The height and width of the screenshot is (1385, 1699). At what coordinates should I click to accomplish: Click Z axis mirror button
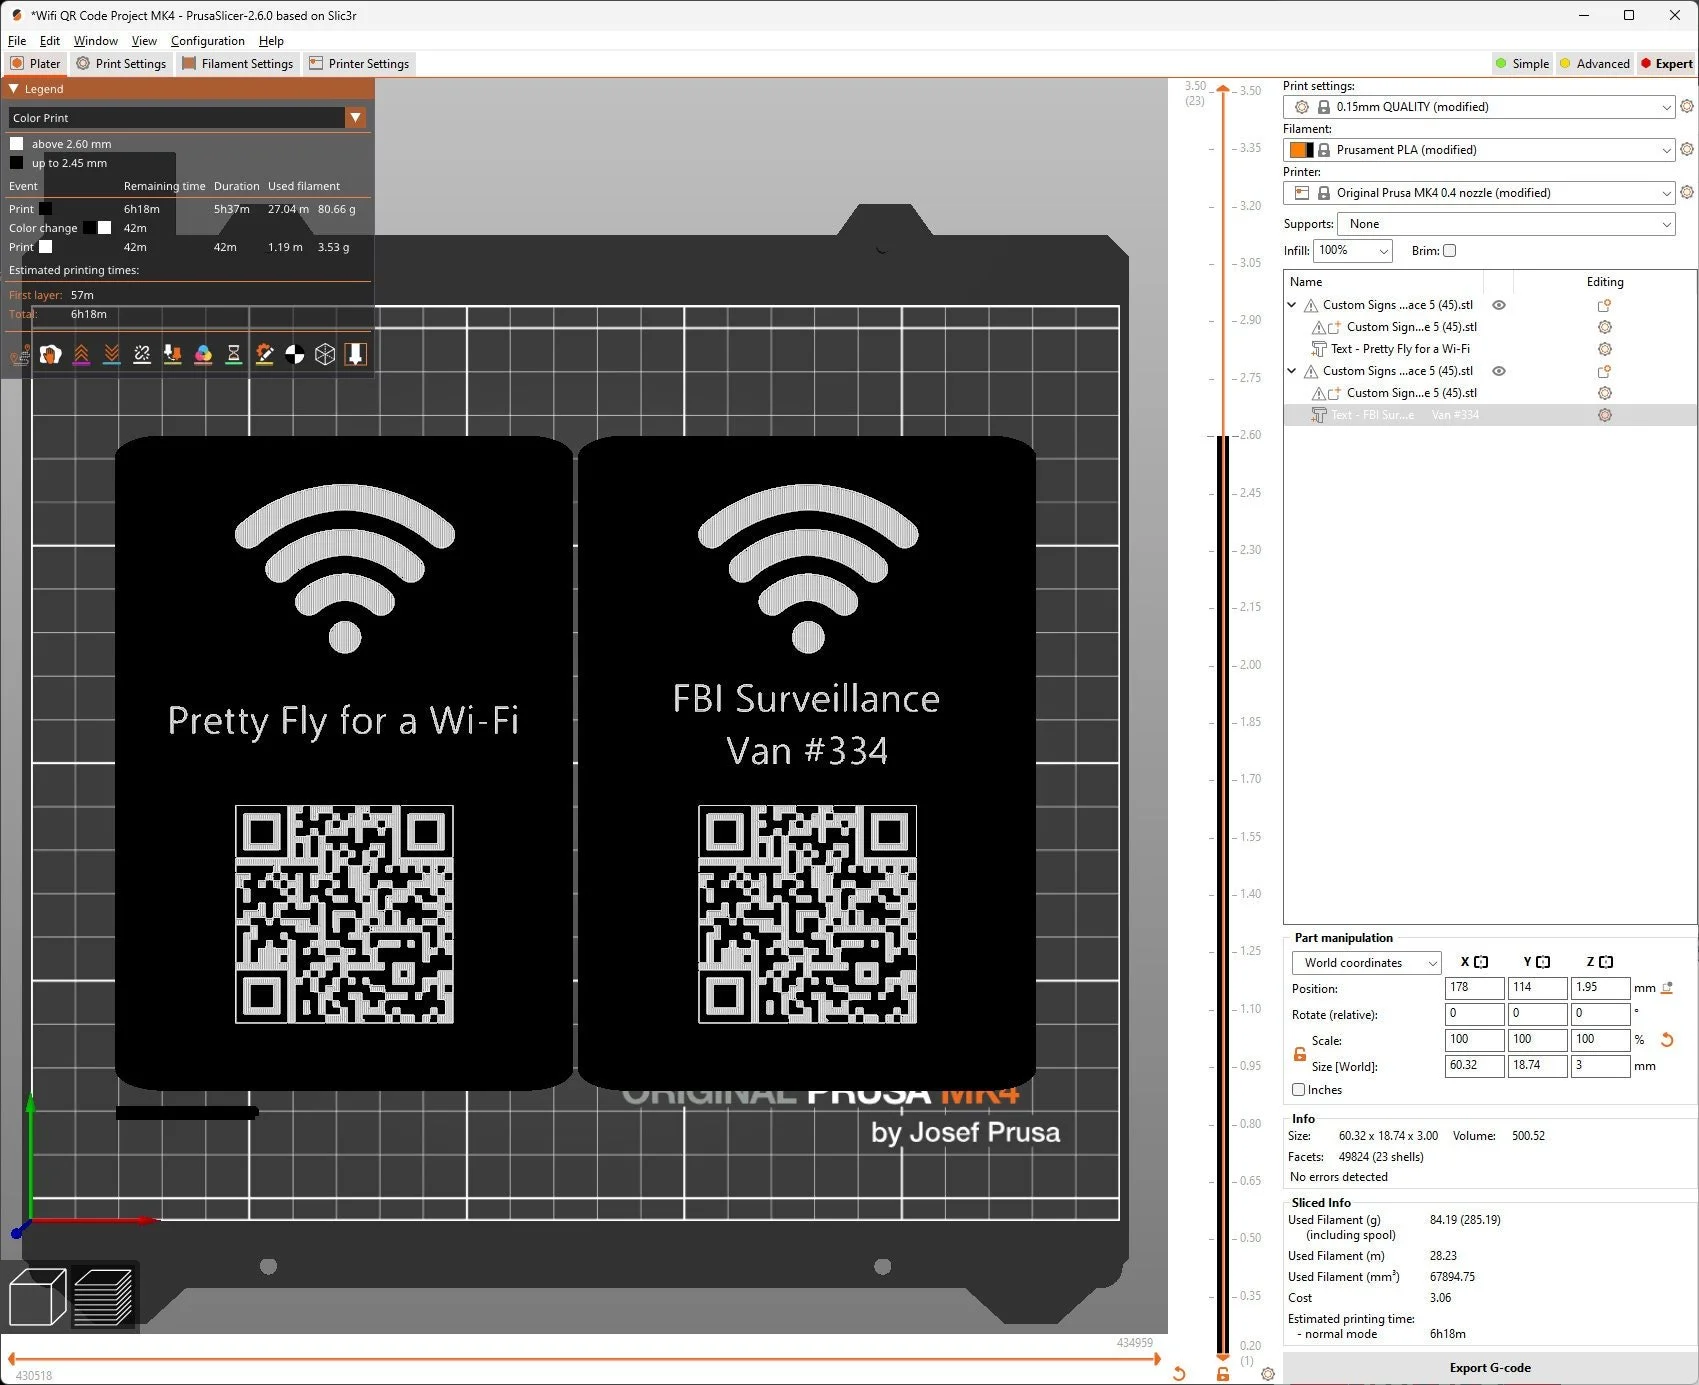[x=1606, y=962]
